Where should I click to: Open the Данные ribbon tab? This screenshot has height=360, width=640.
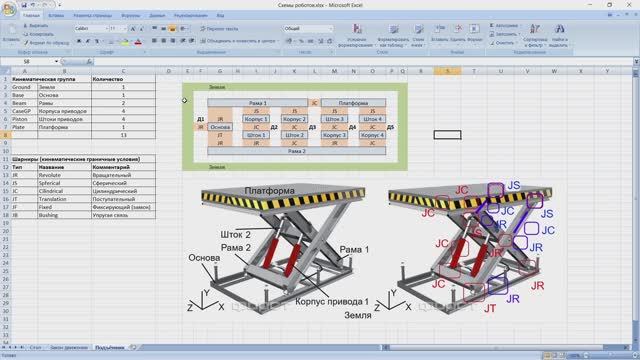click(157, 16)
